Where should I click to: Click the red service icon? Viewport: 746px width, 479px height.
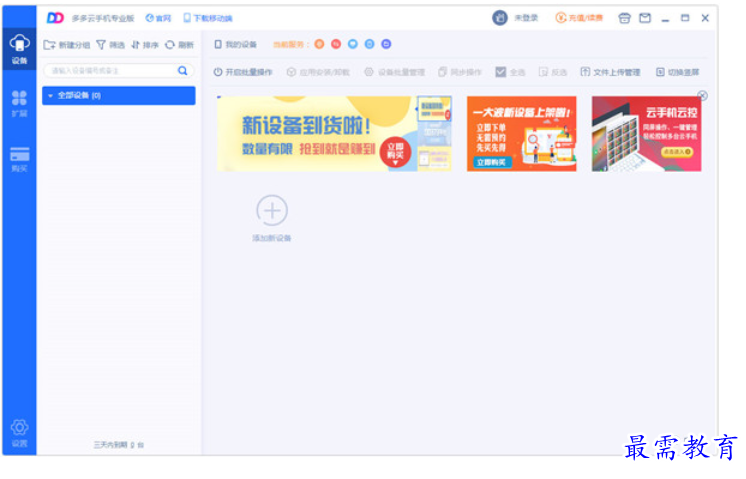tap(336, 44)
